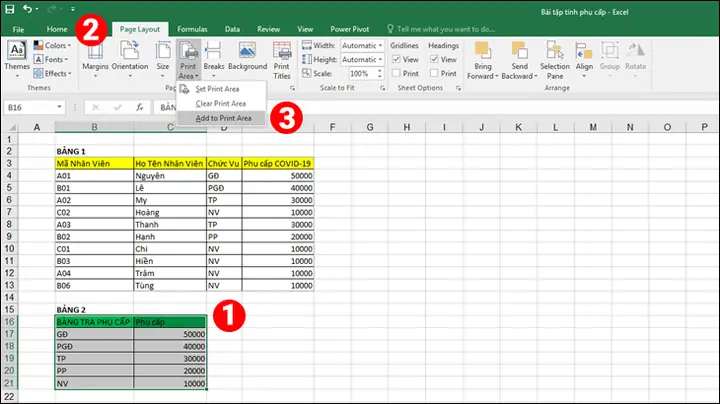Select row 14 header
This screenshot has width=720, height=404.
click(x=9, y=297)
